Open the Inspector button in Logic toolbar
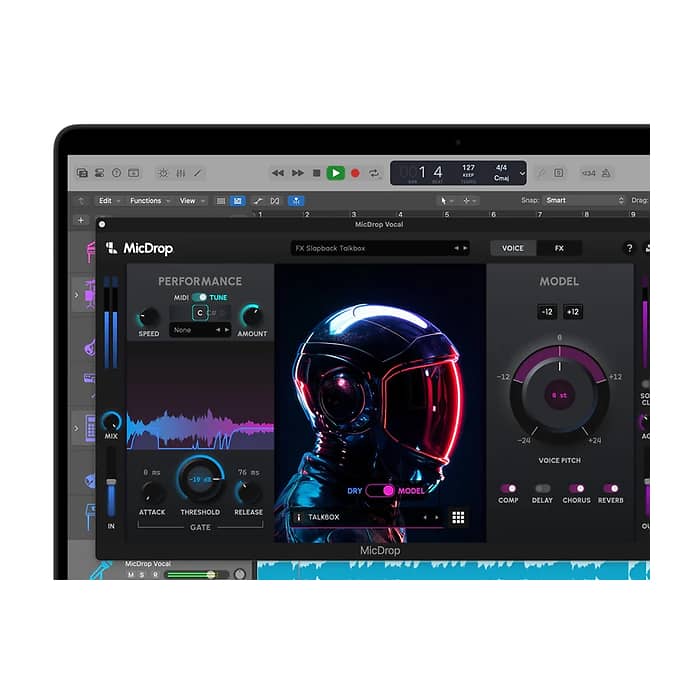This screenshot has height=700, width=700. tap(99, 173)
